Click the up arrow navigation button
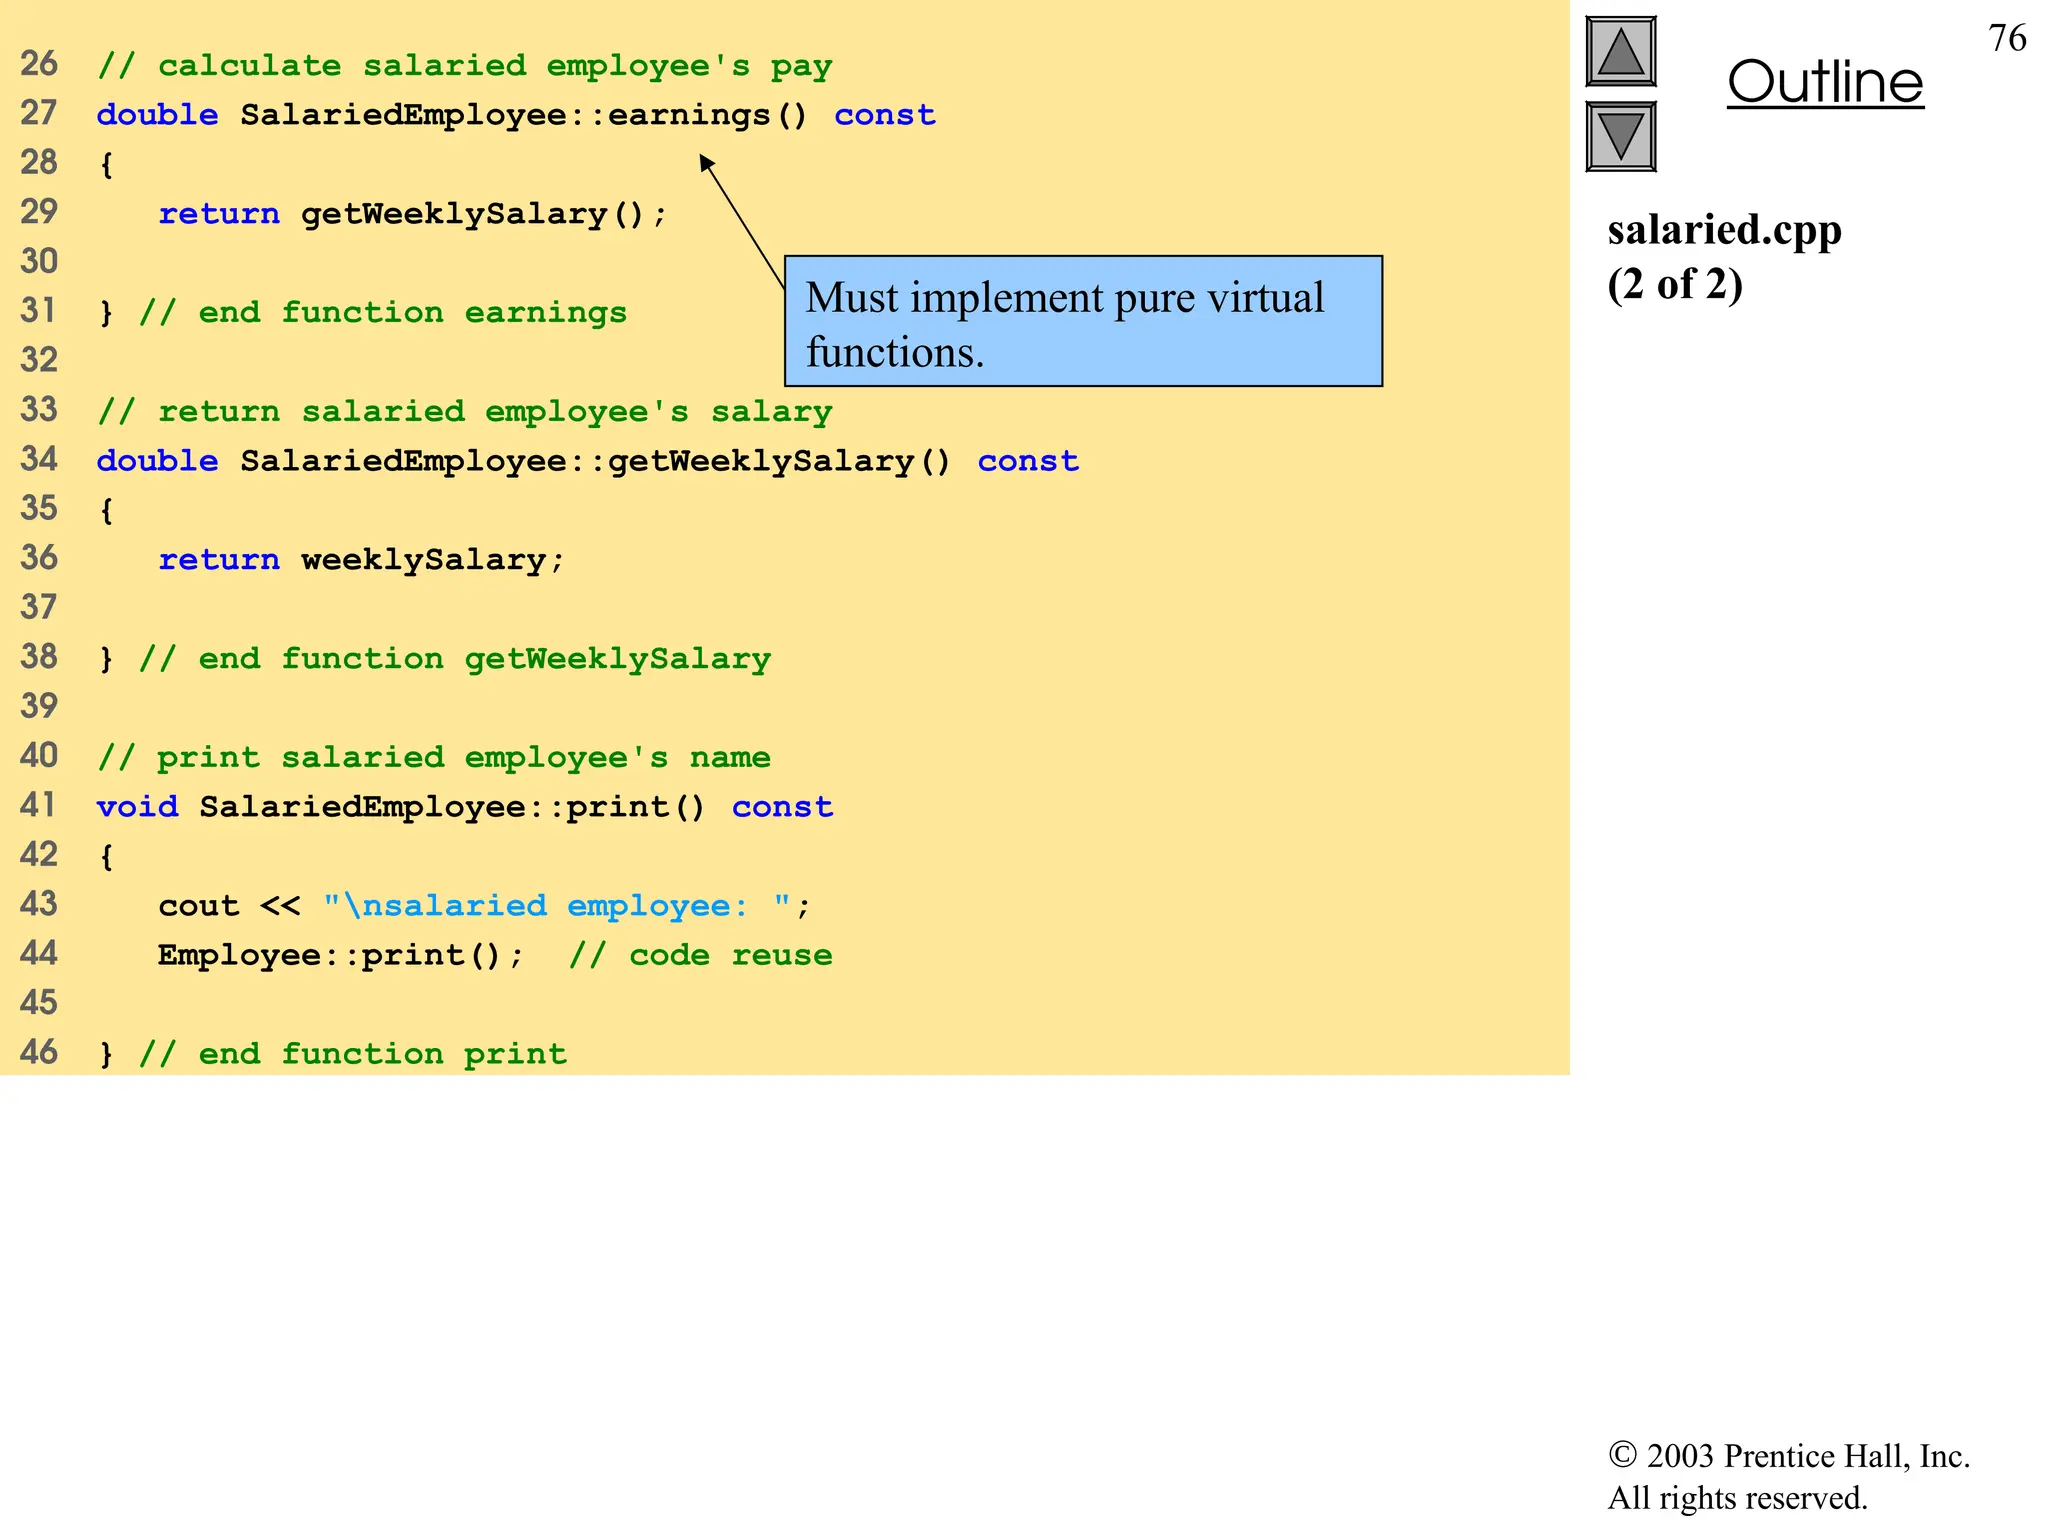Viewport: 2048px width, 1536px height. 1620,52
